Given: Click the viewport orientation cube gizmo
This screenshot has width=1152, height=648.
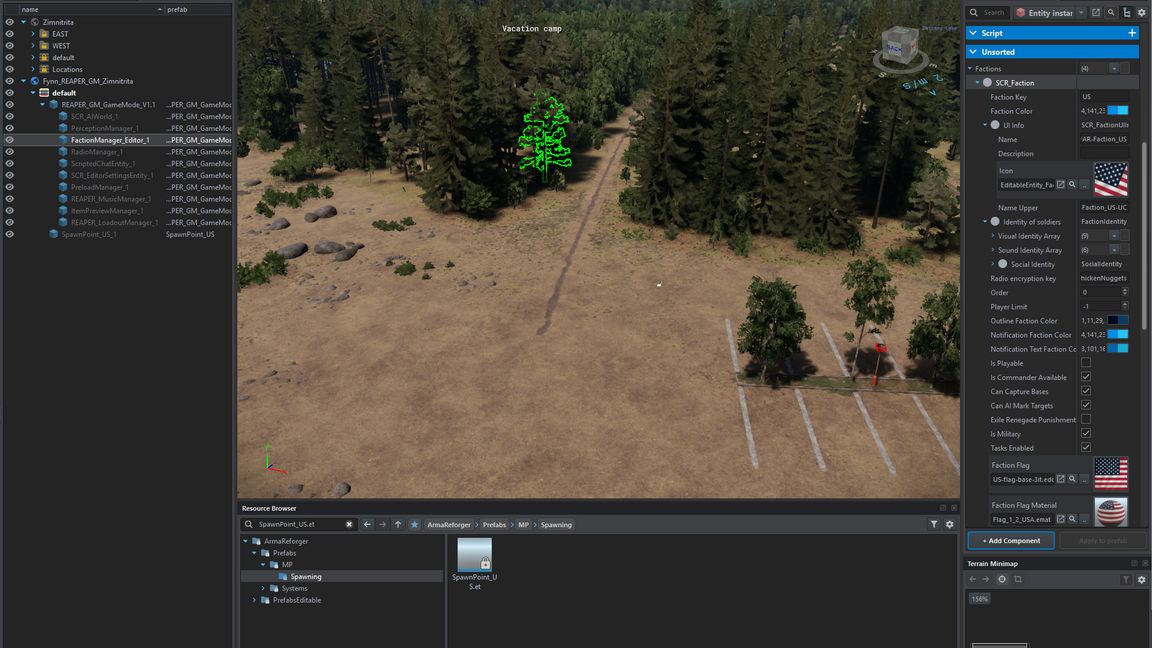Looking at the screenshot, I should 899,46.
